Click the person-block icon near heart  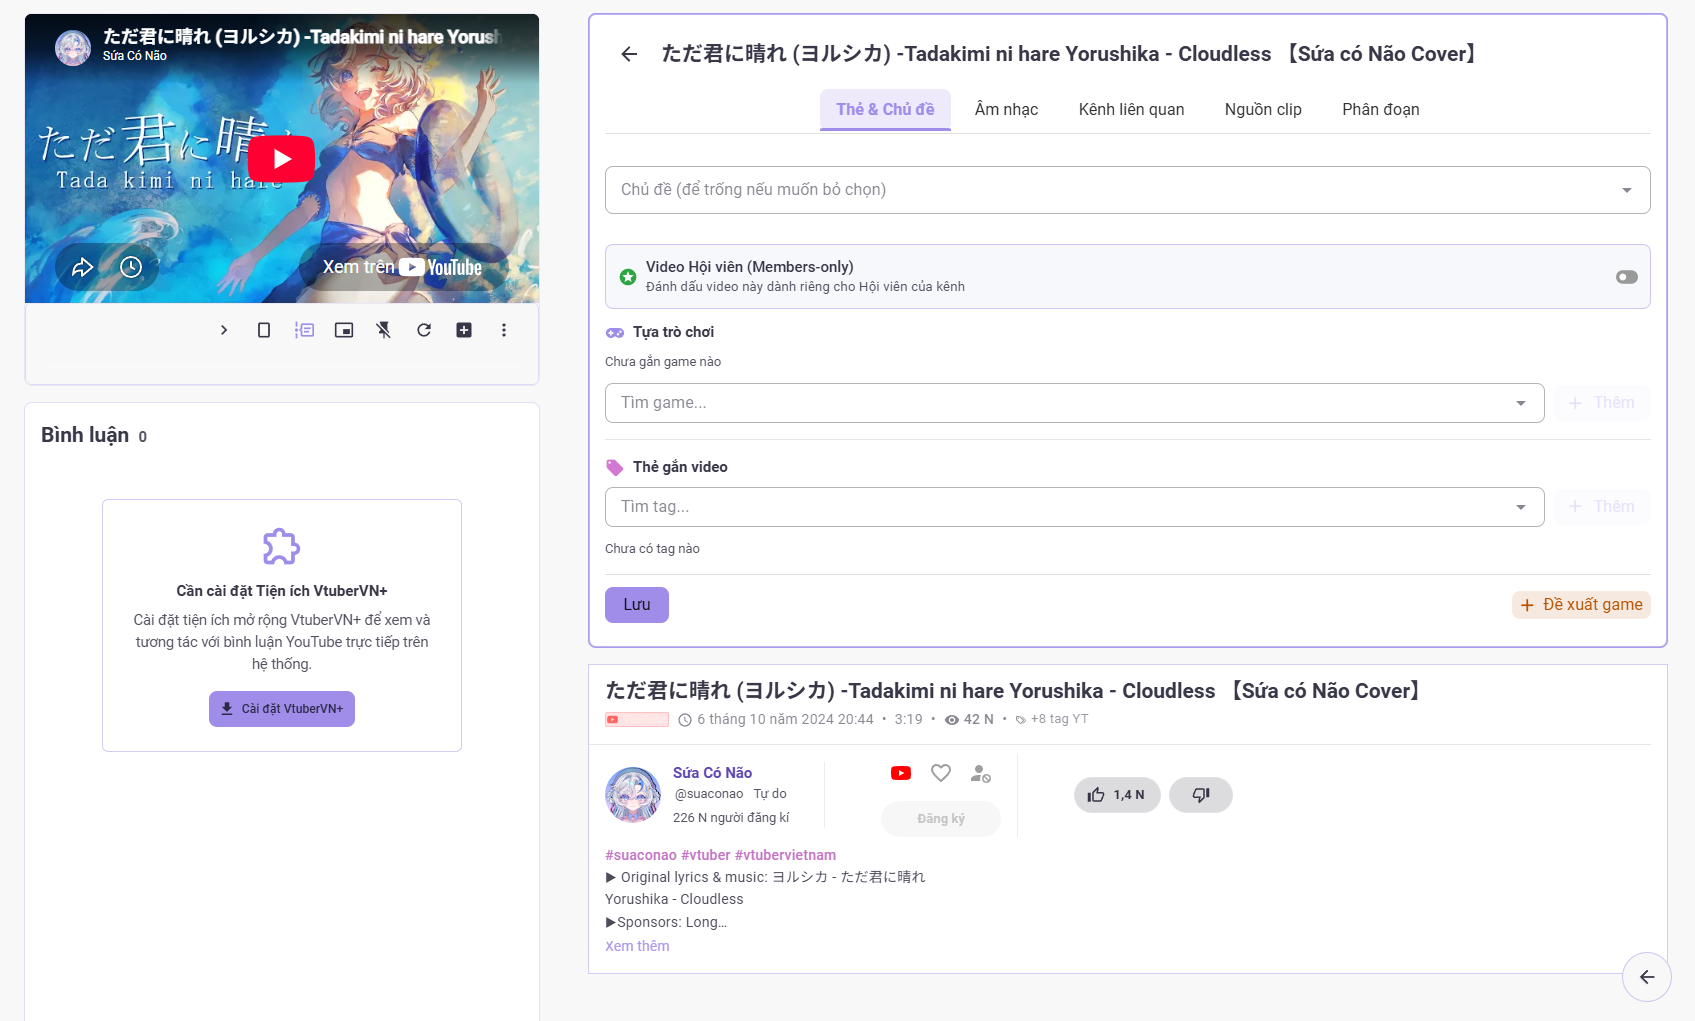981,773
